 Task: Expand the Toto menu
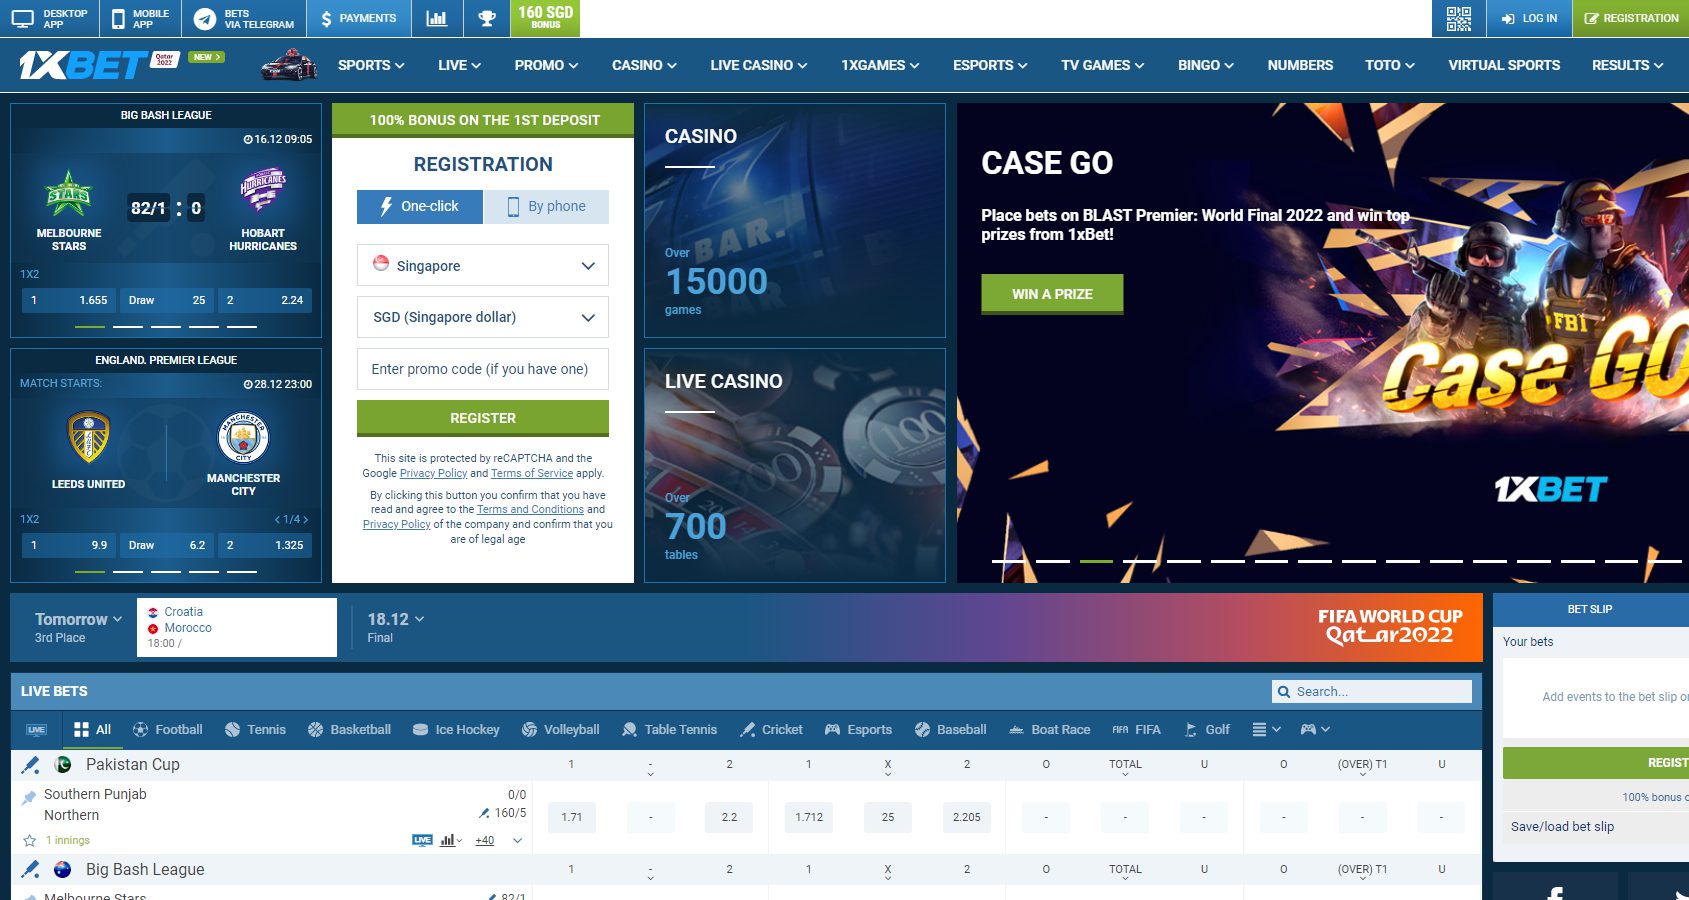point(1390,65)
